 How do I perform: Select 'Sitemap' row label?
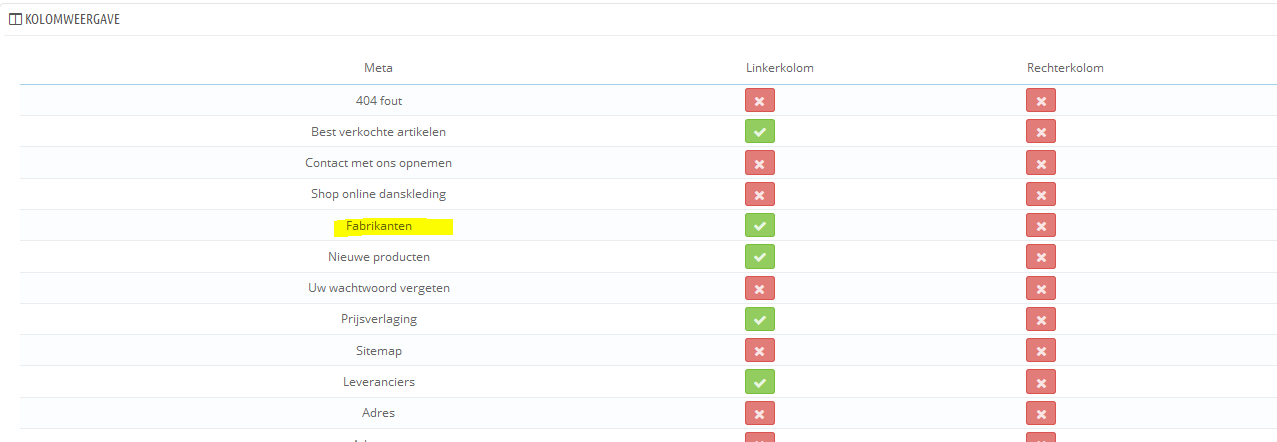379,351
